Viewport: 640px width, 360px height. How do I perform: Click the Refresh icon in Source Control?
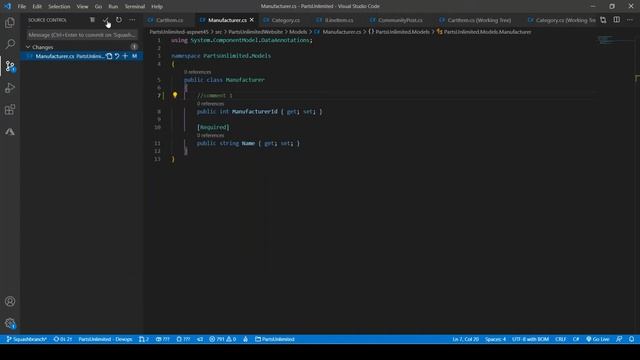click(x=119, y=20)
